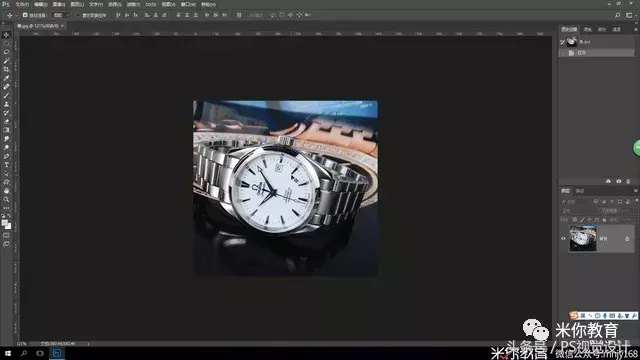The height and width of the screenshot is (360, 640).
Task: Select the Hand tool
Action: (x=6, y=191)
